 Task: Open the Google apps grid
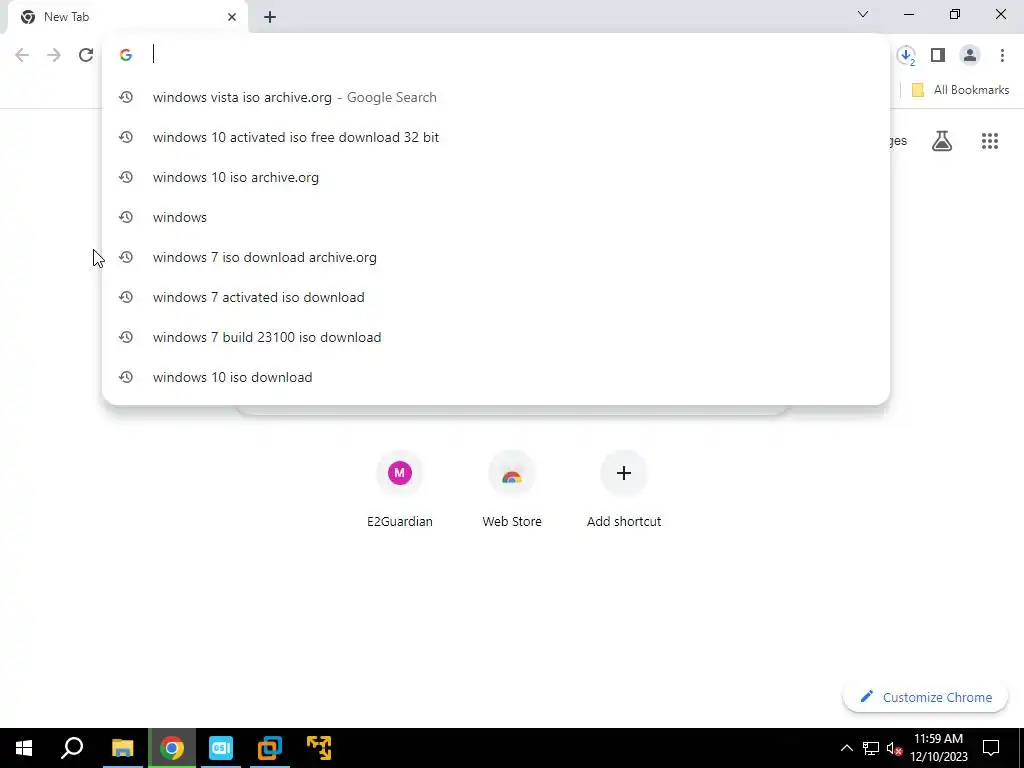click(989, 140)
